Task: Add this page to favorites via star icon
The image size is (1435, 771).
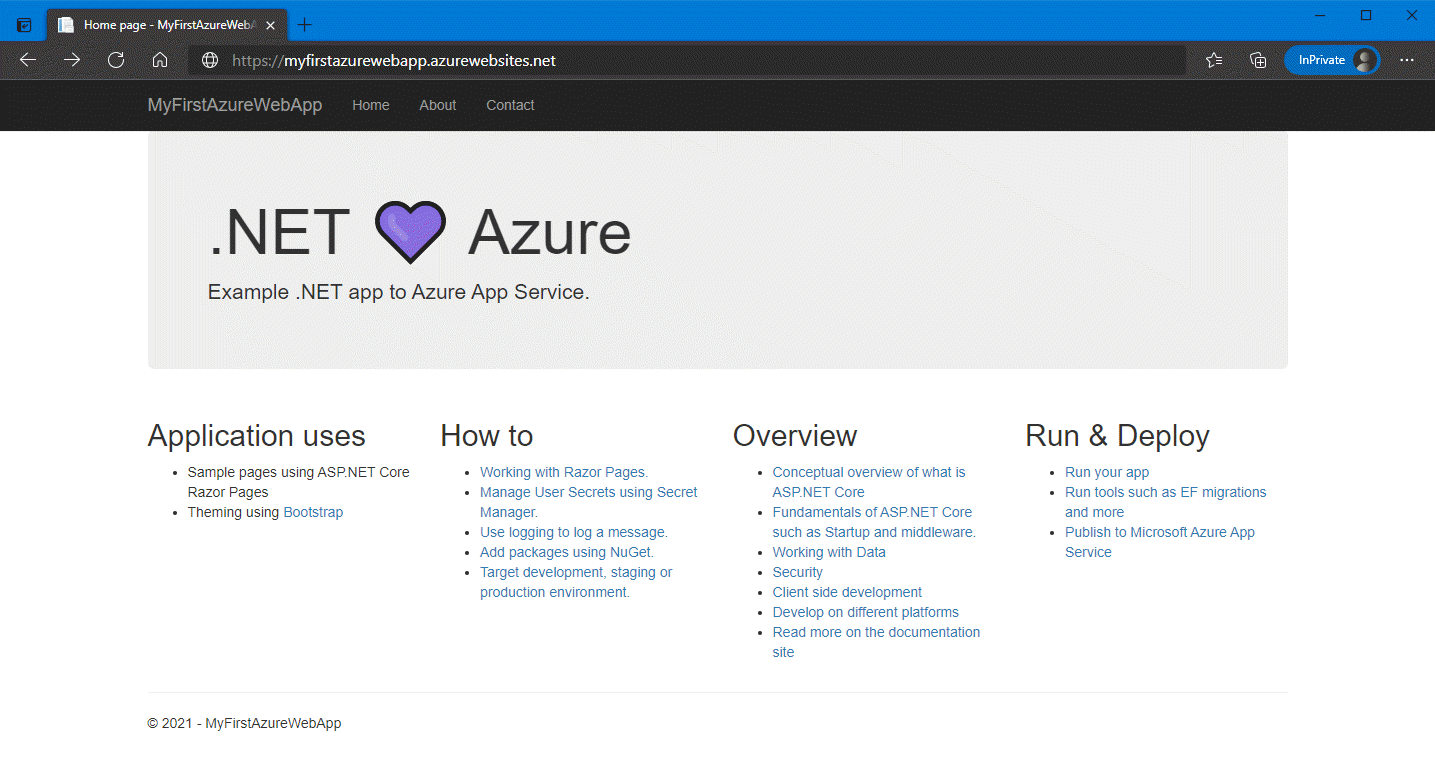Action: coord(1213,60)
